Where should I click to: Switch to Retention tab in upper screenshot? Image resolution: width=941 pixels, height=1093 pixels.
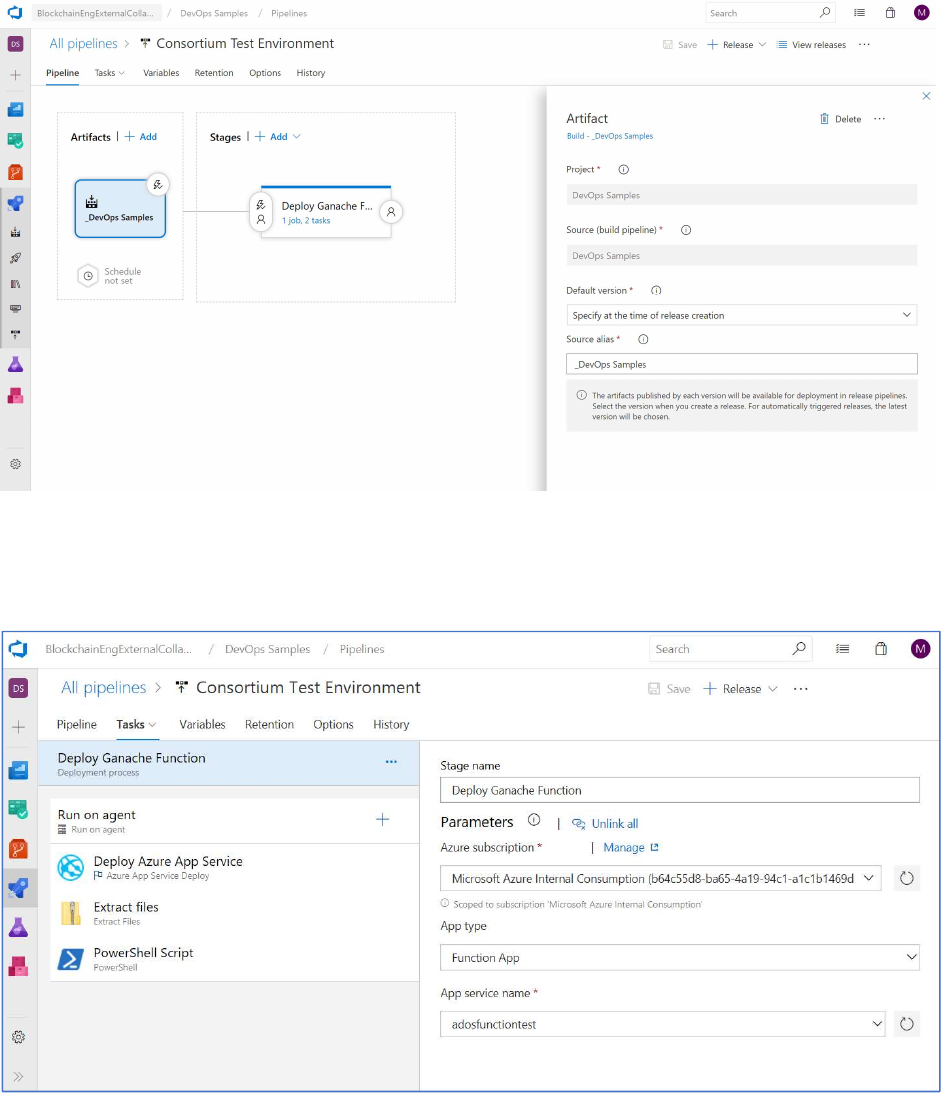click(214, 73)
